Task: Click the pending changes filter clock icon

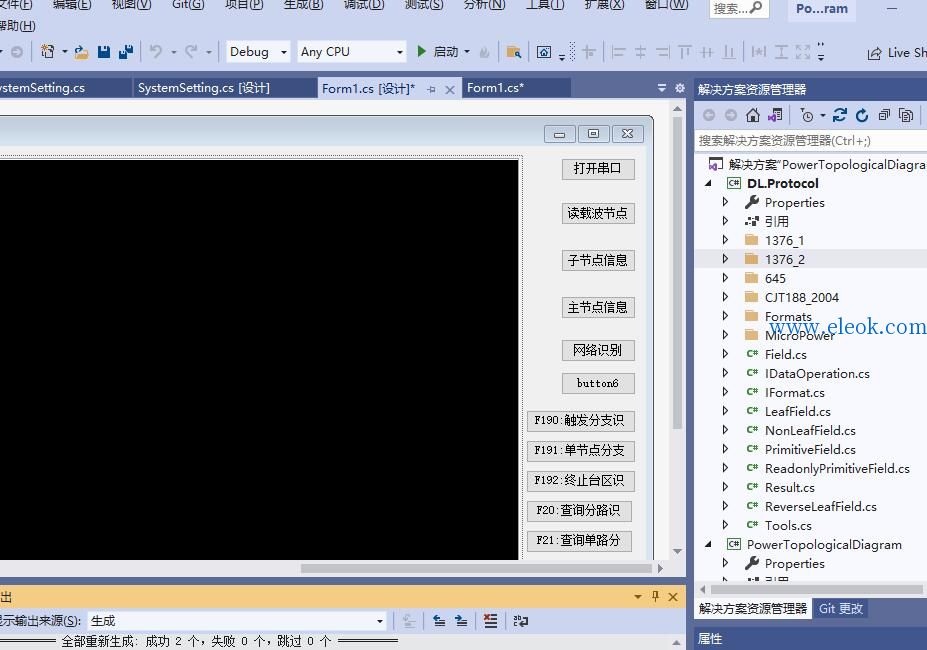Action: tap(806, 115)
